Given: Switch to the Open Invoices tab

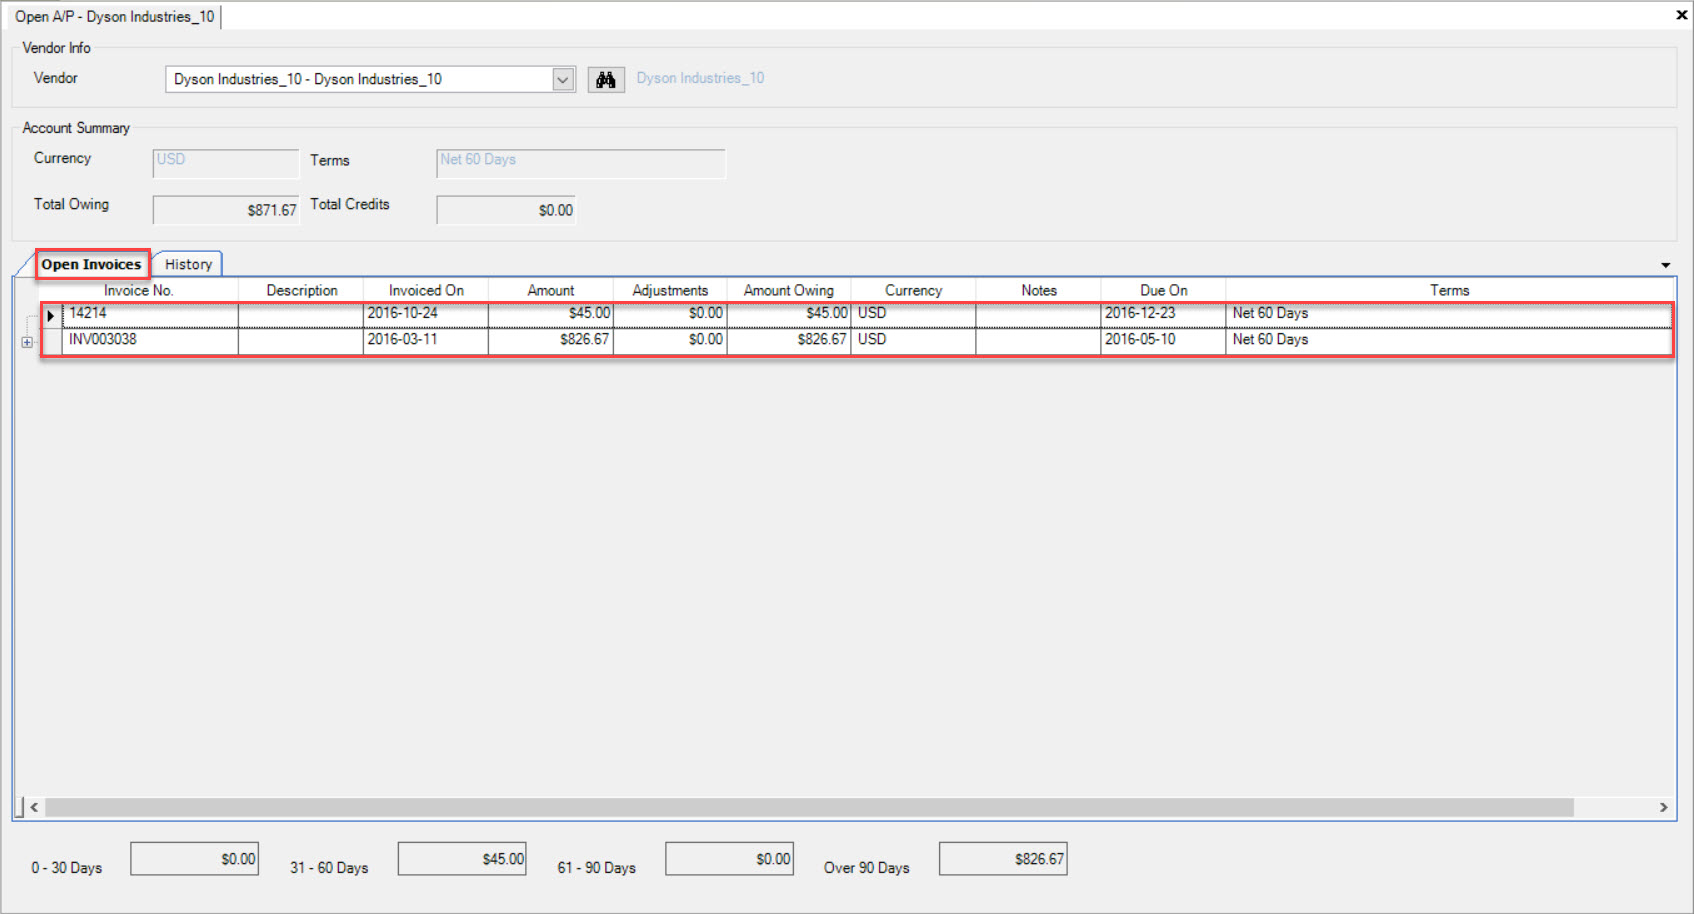Looking at the screenshot, I should [x=91, y=264].
